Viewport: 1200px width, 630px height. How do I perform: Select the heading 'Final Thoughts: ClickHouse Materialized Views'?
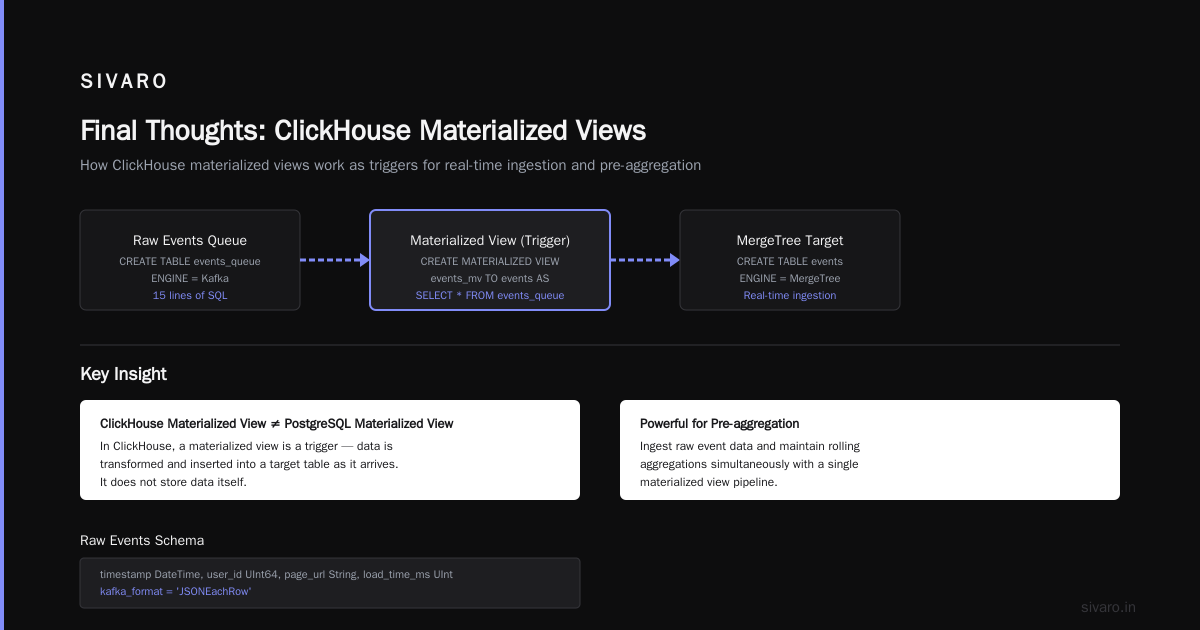click(363, 131)
